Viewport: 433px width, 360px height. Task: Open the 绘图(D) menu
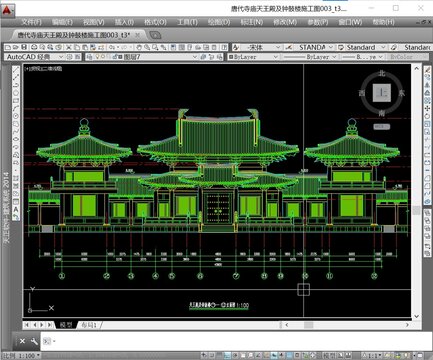coord(219,22)
